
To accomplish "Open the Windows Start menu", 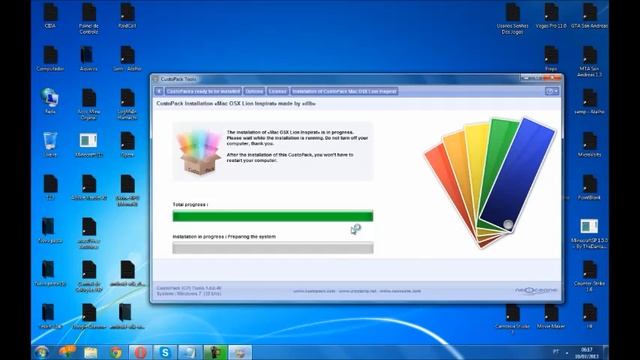I will [42, 352].
